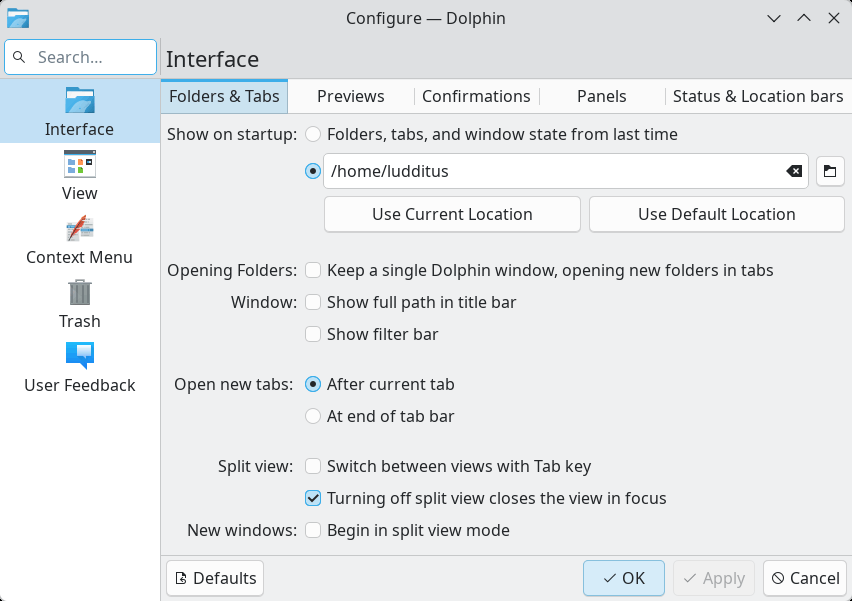Select the At end of tab bar option
This screenshot has width=852, height=601.
313,416
